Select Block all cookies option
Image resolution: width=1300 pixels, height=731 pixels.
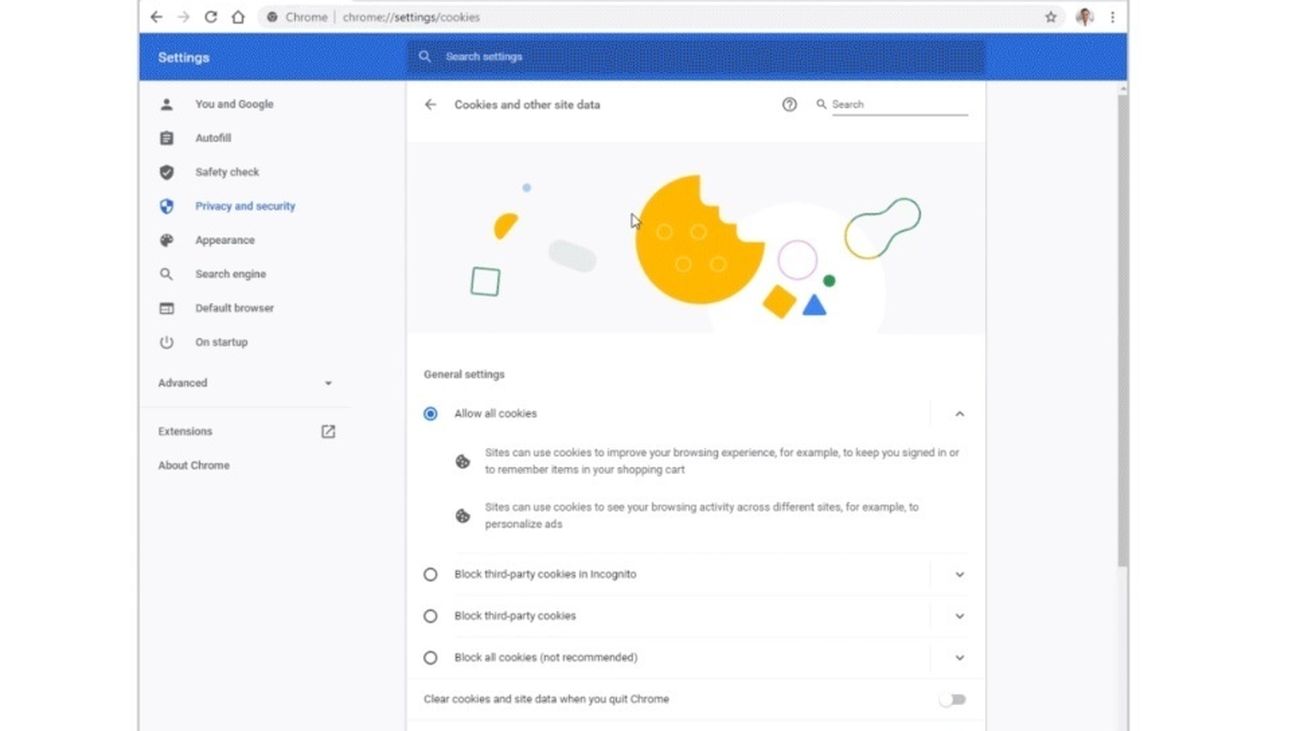430,657
